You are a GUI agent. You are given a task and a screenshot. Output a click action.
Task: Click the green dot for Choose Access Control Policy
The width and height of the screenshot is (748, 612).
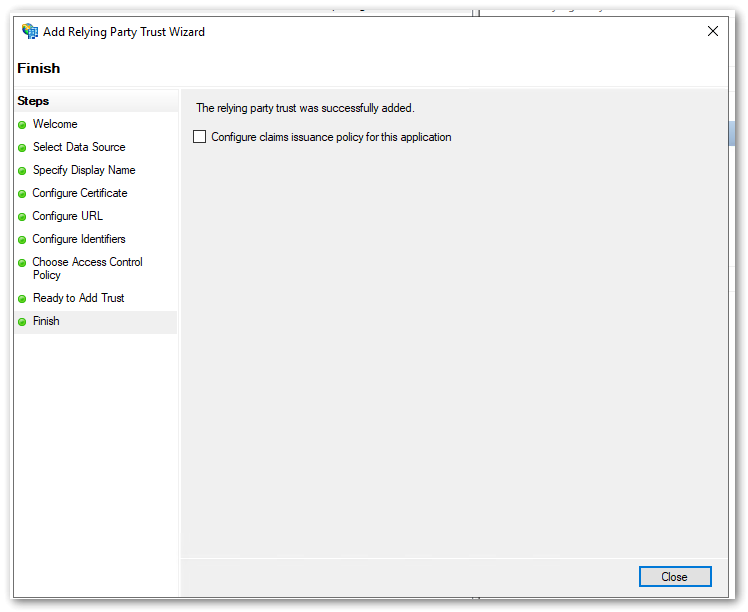coord(22,263)
